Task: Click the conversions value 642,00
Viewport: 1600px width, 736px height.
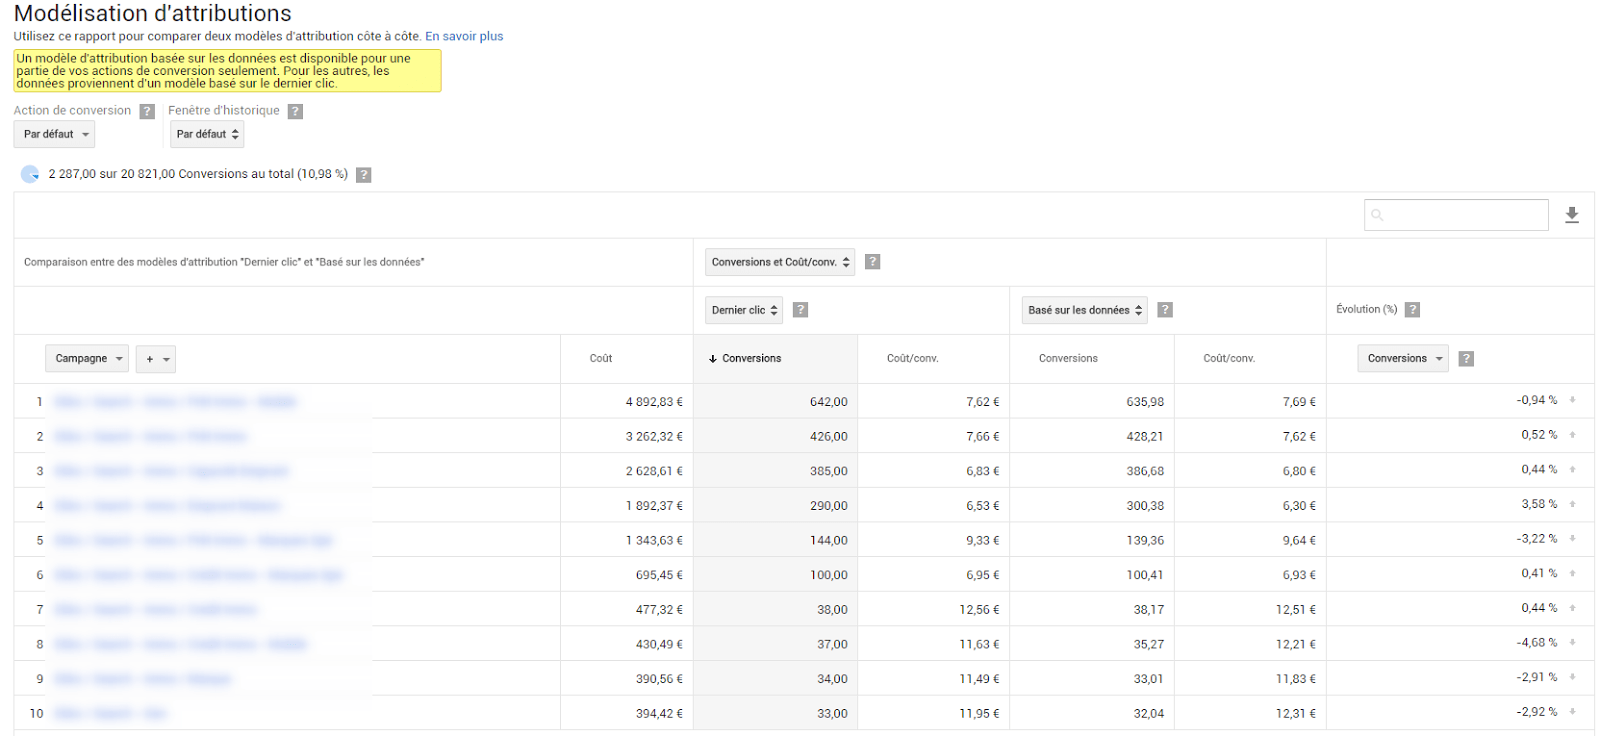Action: click(x=829, y=402)
